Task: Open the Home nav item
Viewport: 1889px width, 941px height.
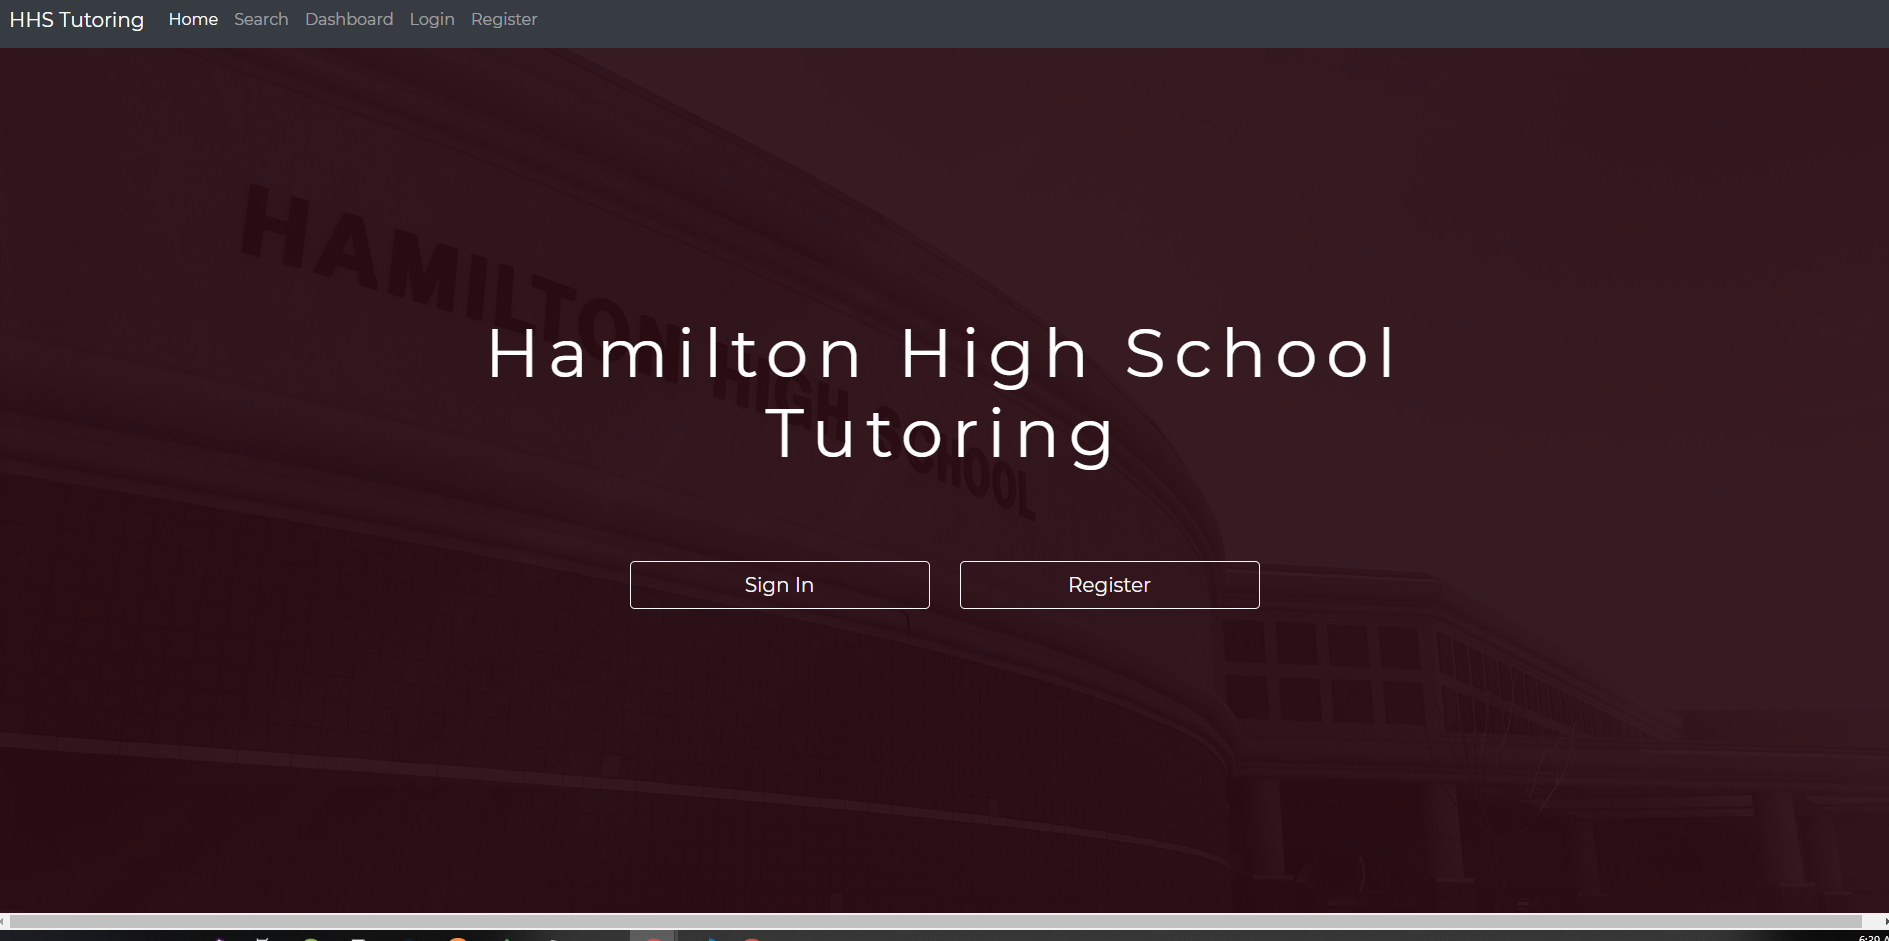Action: [193, 19]
